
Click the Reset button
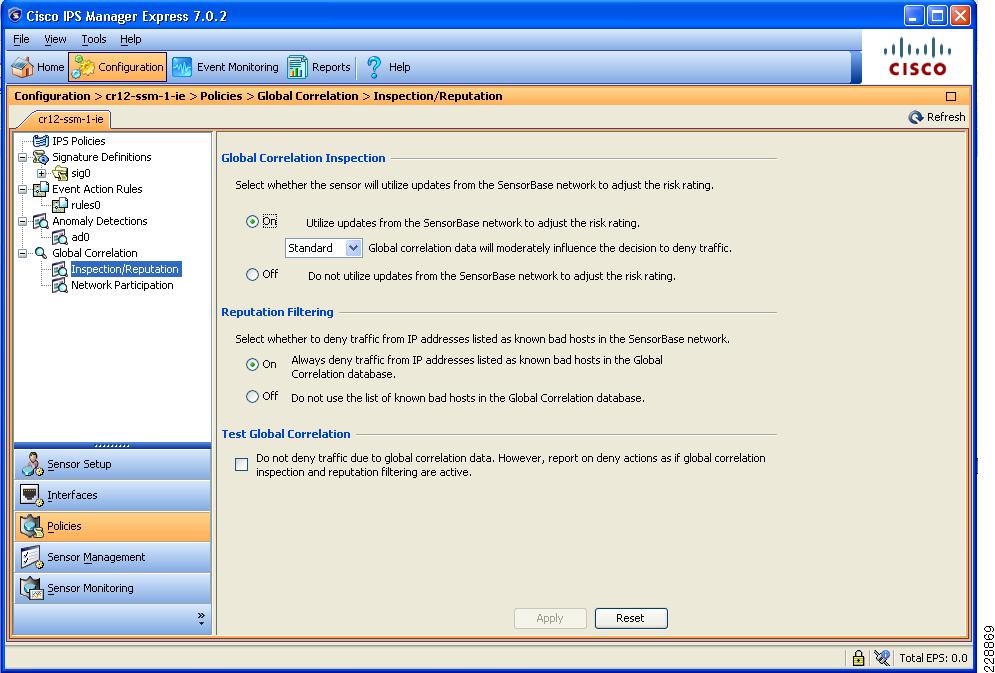point(631,618)
